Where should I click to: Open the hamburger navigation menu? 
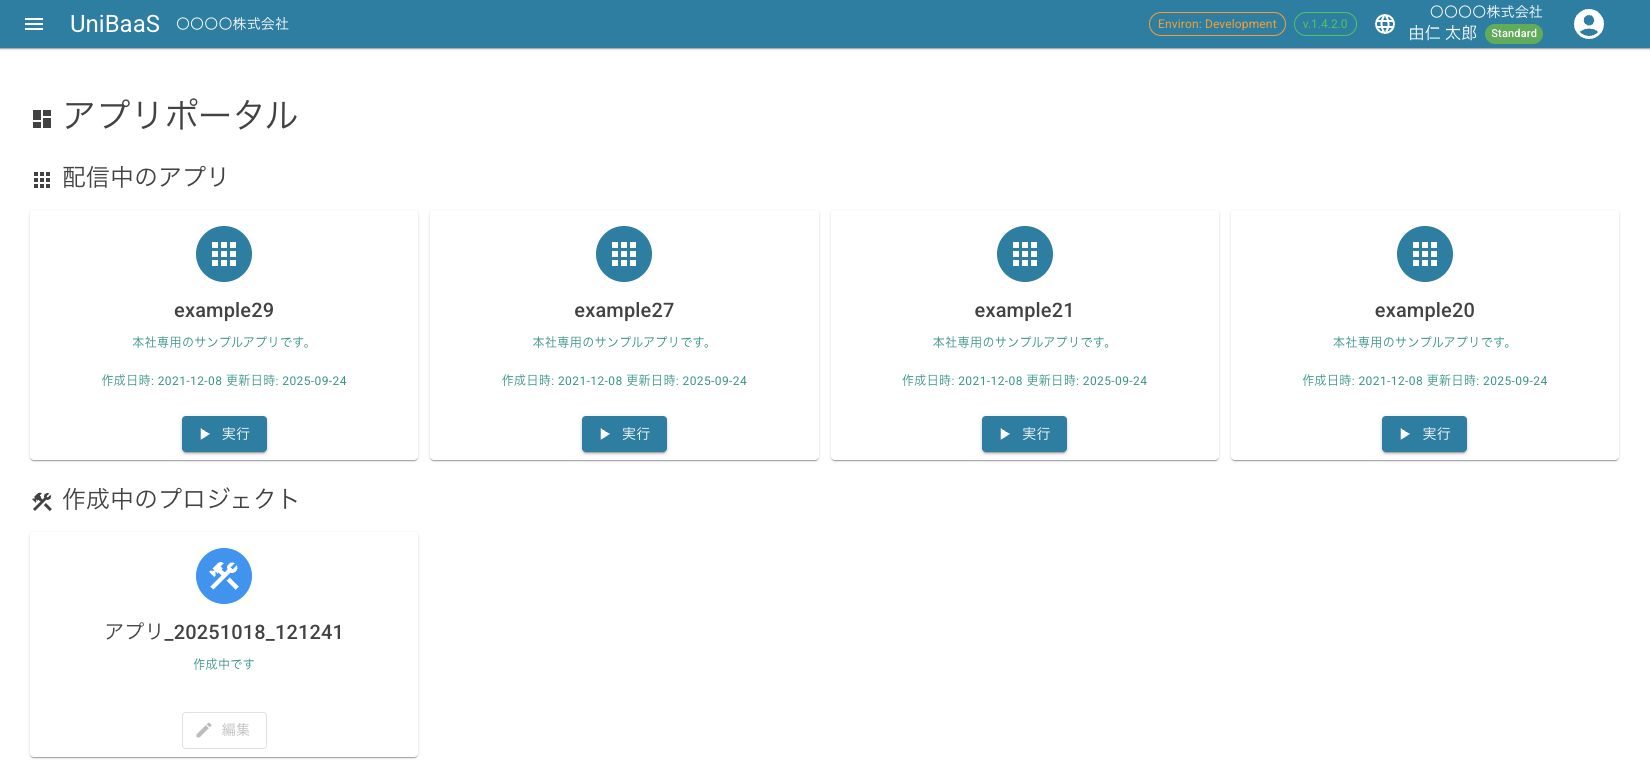pos(34,24)
